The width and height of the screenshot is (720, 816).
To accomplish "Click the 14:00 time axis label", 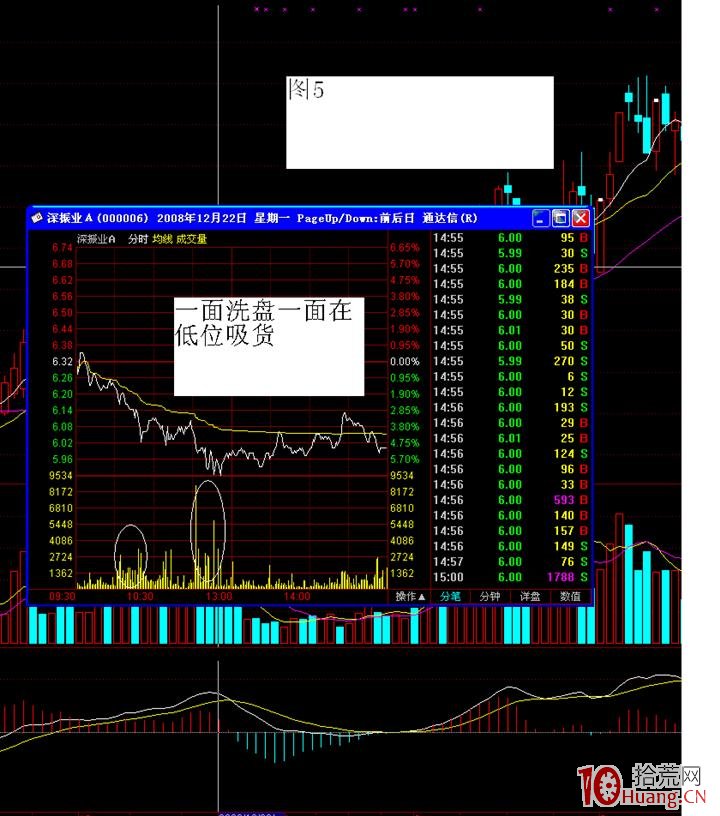I will point(297,596).
